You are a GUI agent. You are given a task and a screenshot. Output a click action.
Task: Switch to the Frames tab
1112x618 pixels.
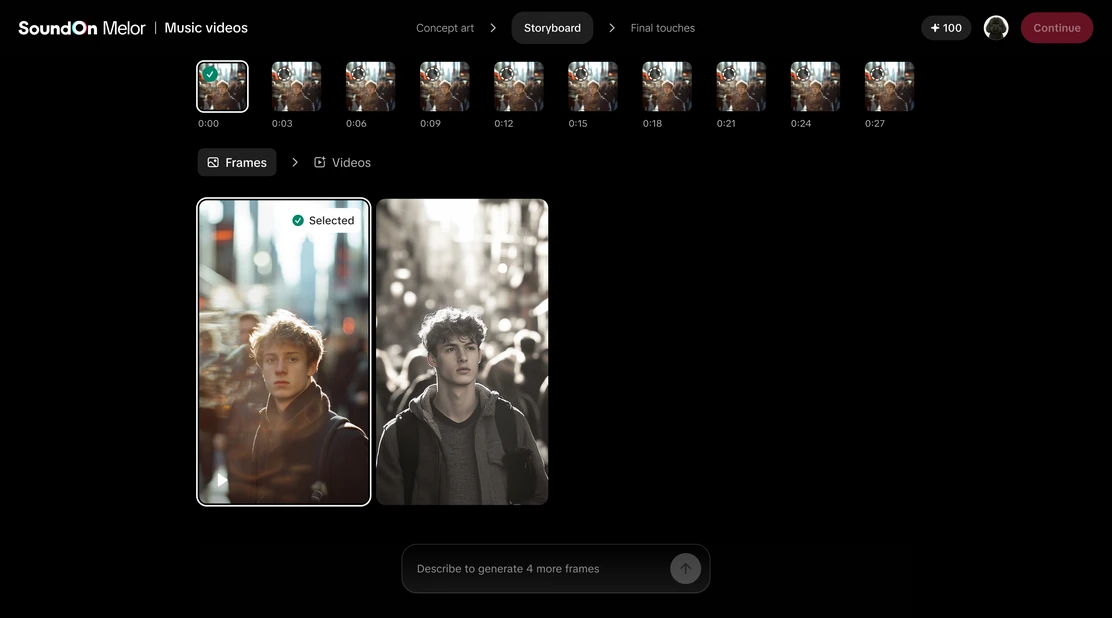[237, 162]
